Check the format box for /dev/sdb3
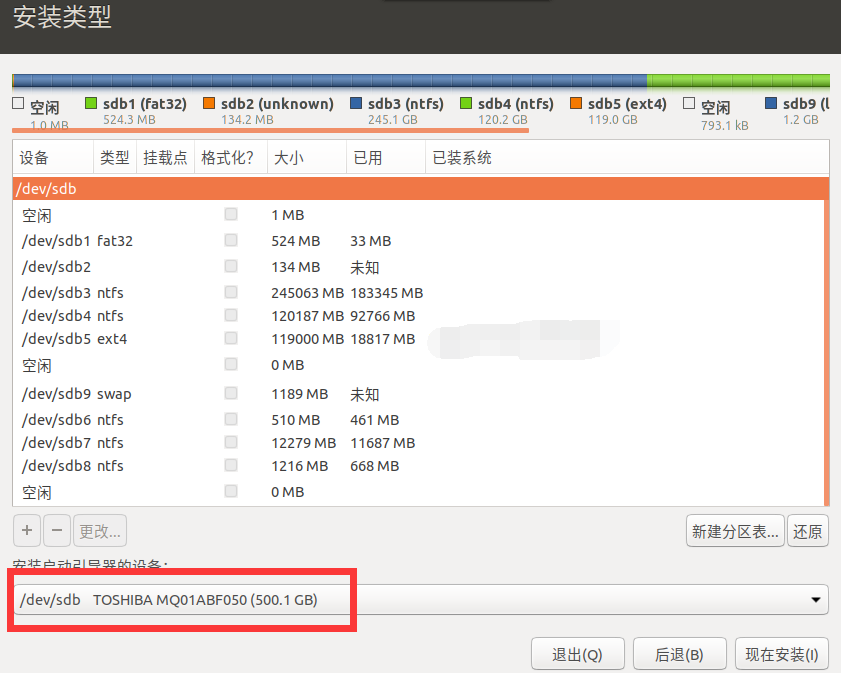Viewport: 841px width, 673px height. point(231,292)
